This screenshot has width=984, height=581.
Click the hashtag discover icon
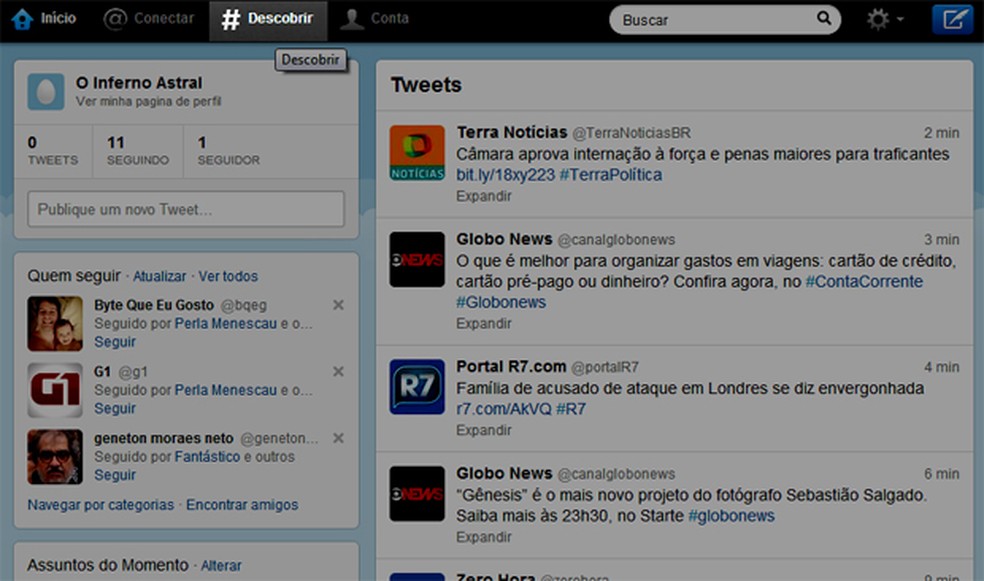point(230,19)
